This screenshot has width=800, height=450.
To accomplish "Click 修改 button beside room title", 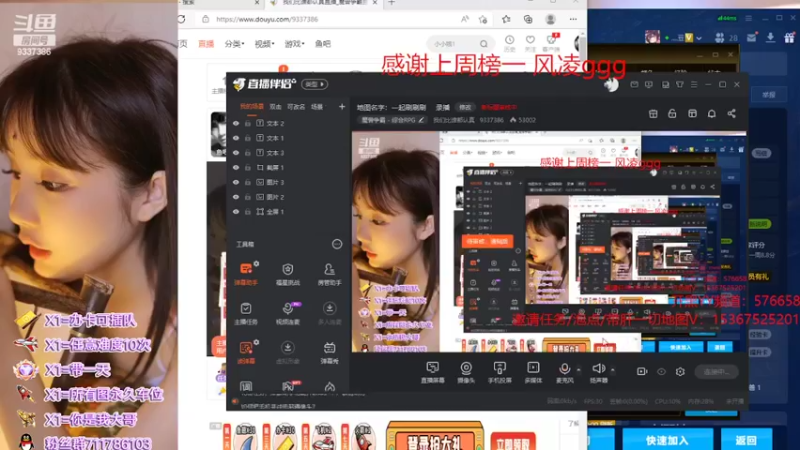I will [465, 107].
